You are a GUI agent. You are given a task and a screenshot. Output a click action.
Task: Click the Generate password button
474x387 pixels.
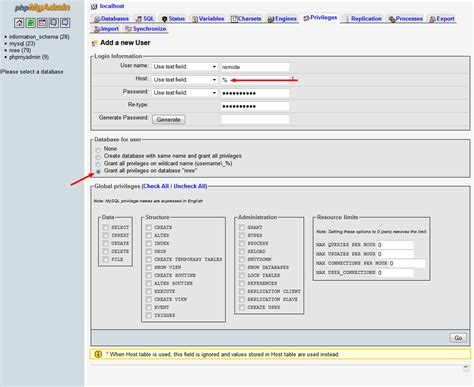(169, 119)
